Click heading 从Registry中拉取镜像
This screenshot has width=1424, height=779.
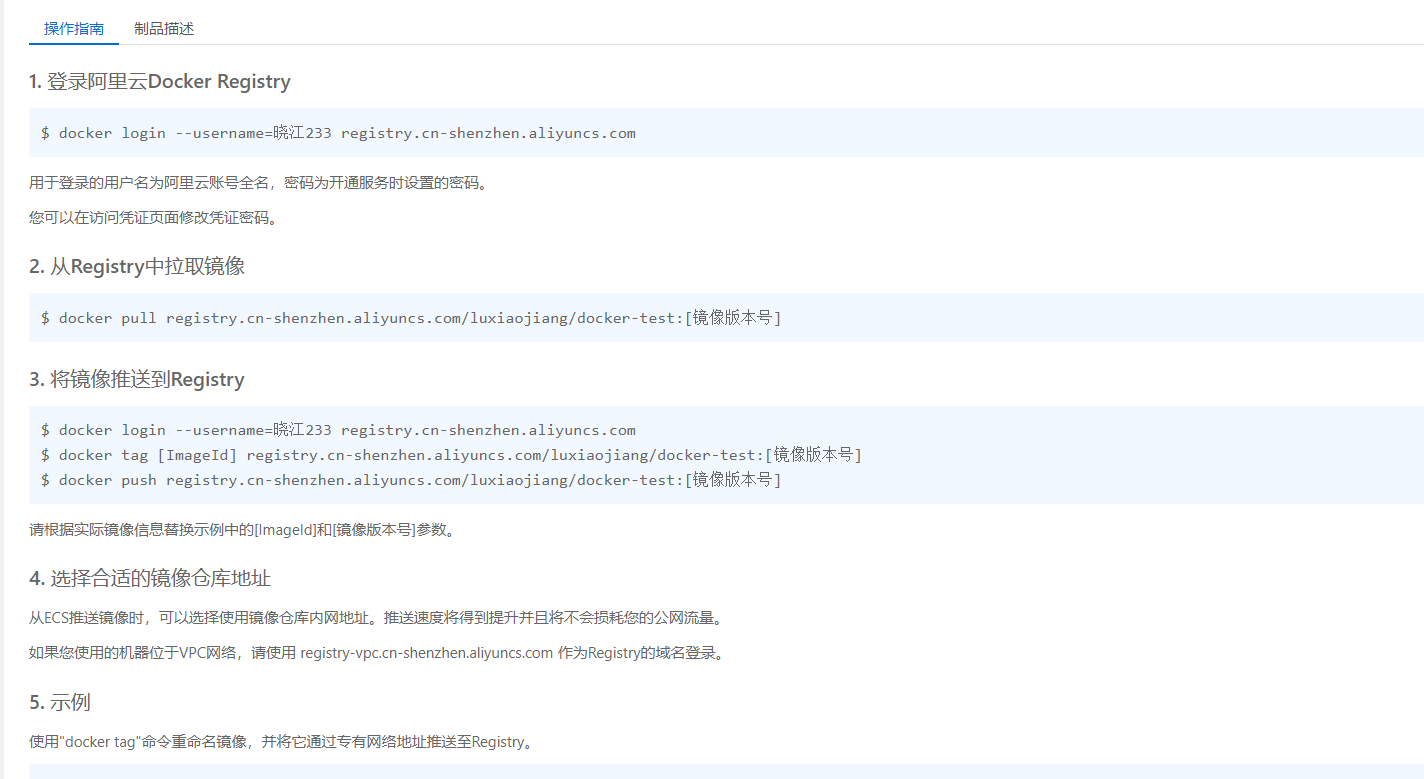(137, 267)
